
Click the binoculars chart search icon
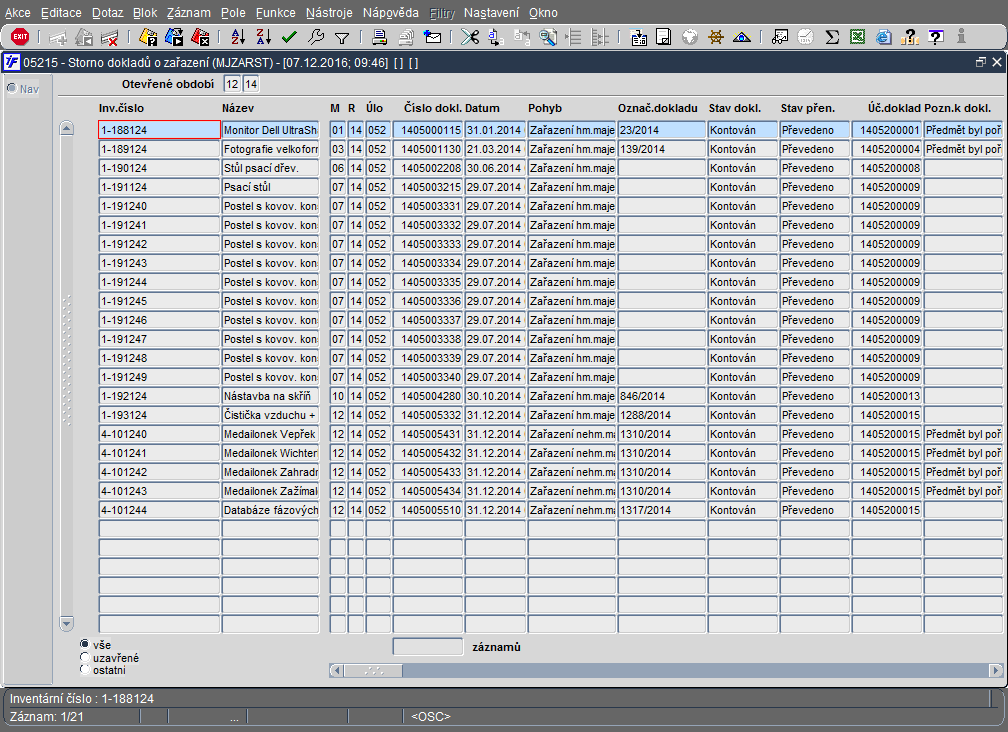pyautogui.click(x=780, y=37)
